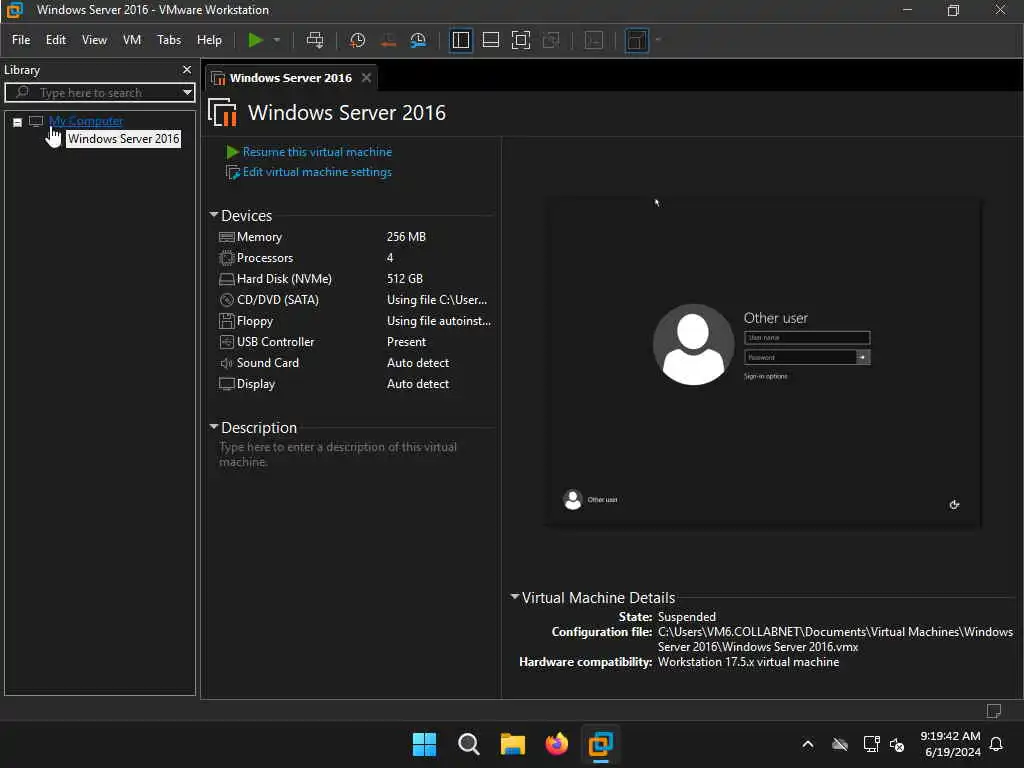Open the Windows Start menu
The width and height of the screenshot is (1024, 768).
424,744
